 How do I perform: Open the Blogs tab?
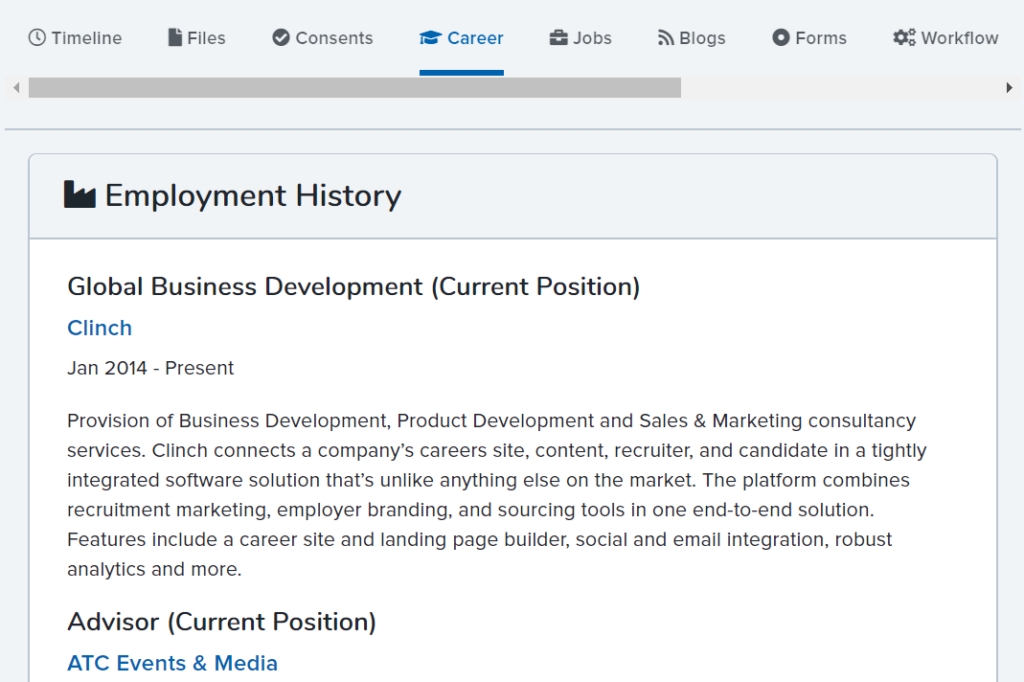pyautogui.click(x=692, y=38)
